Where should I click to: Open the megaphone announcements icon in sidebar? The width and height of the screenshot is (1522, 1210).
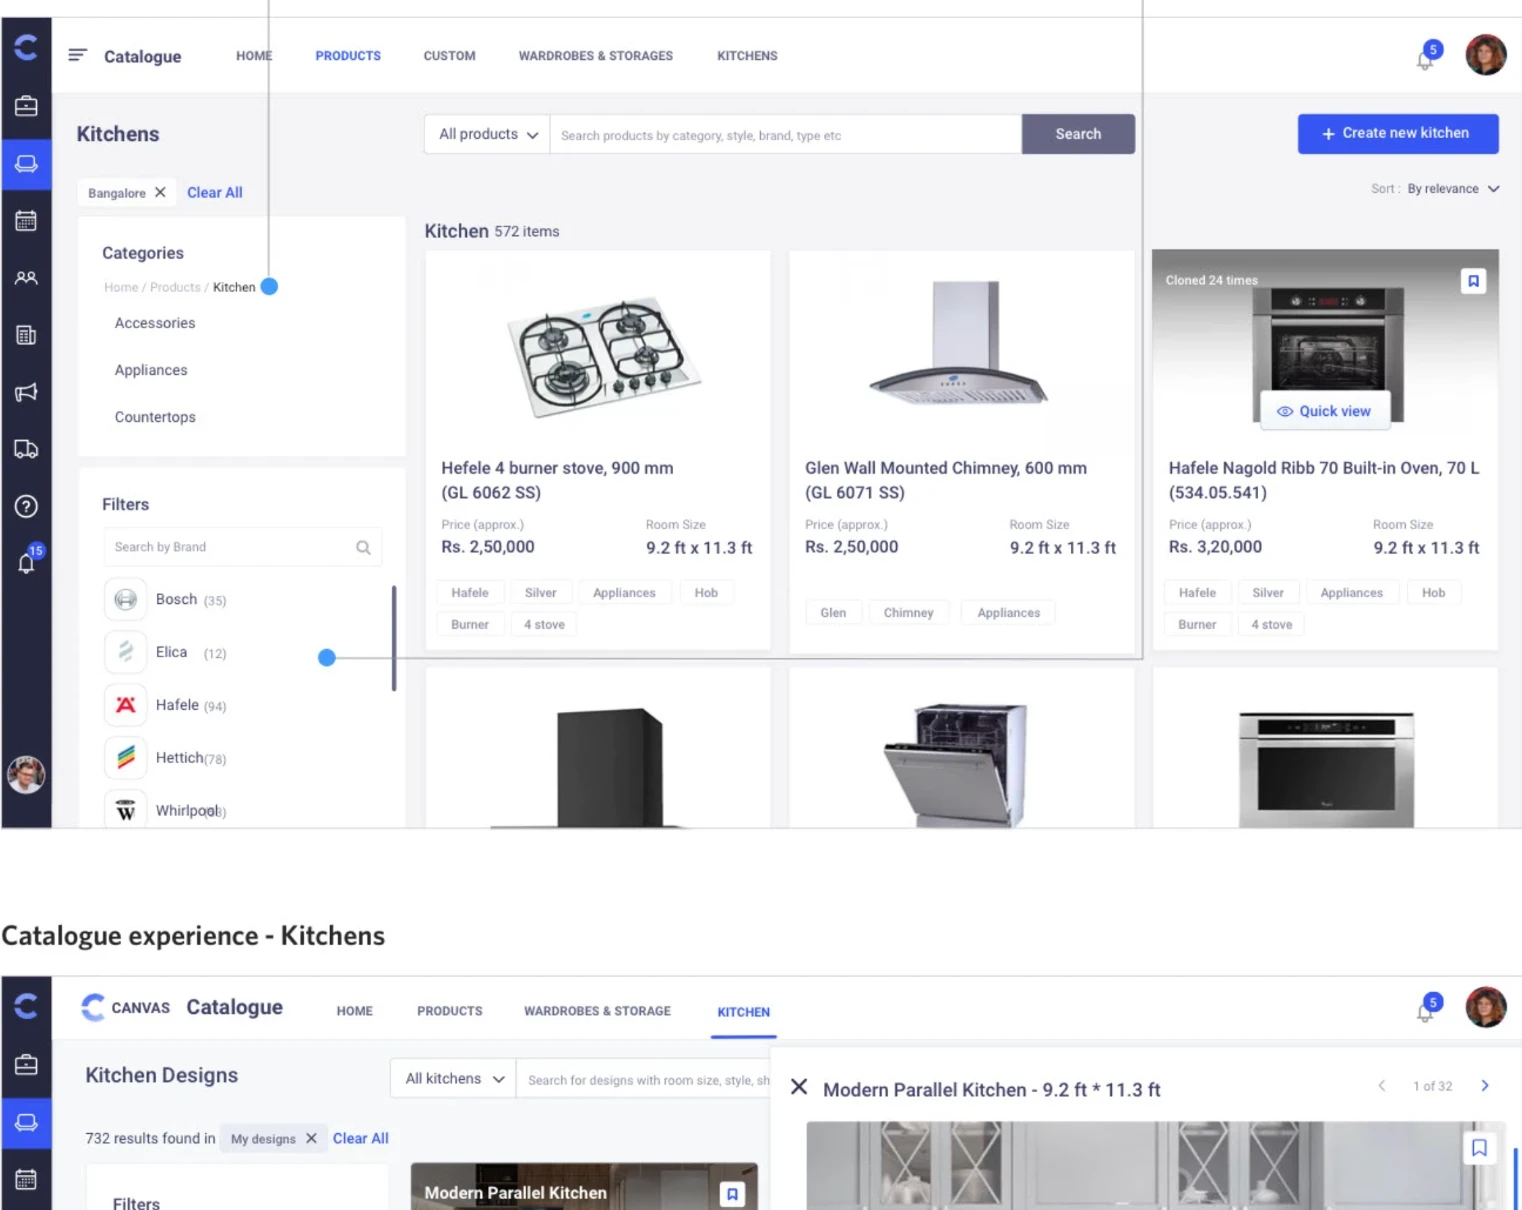point(26,392)
